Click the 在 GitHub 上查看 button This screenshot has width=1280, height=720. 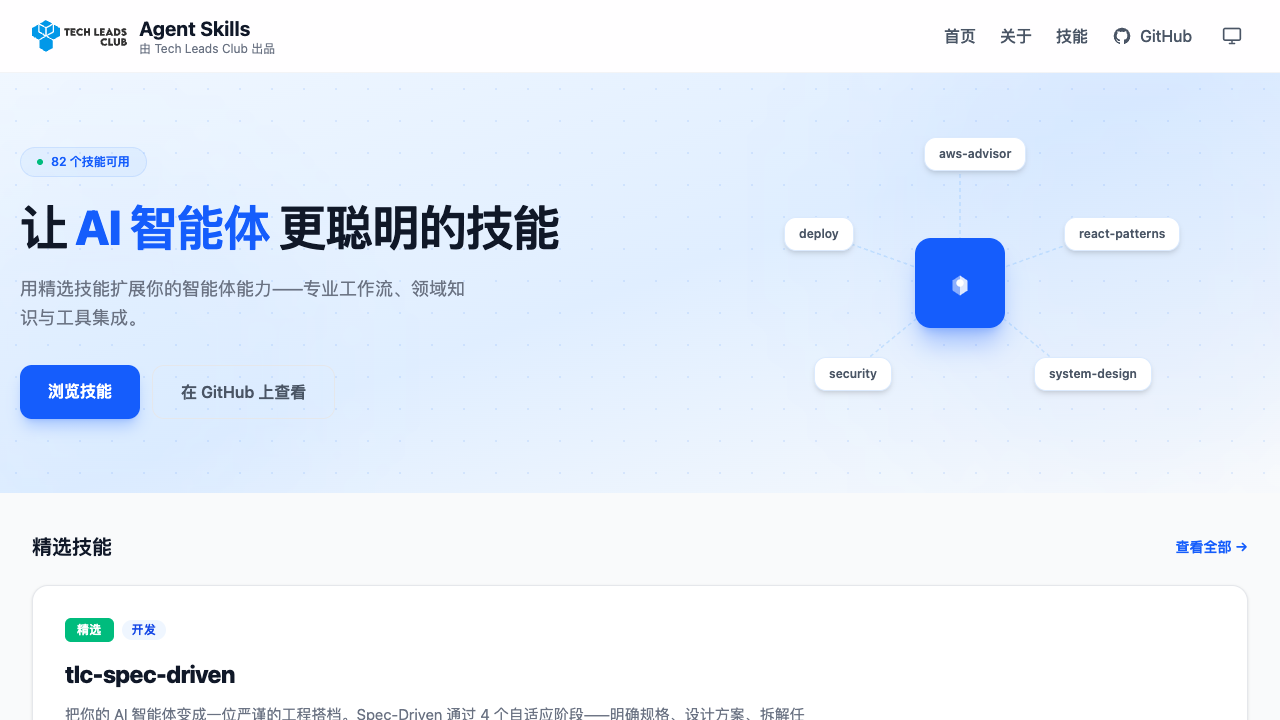tap(243, 392)
